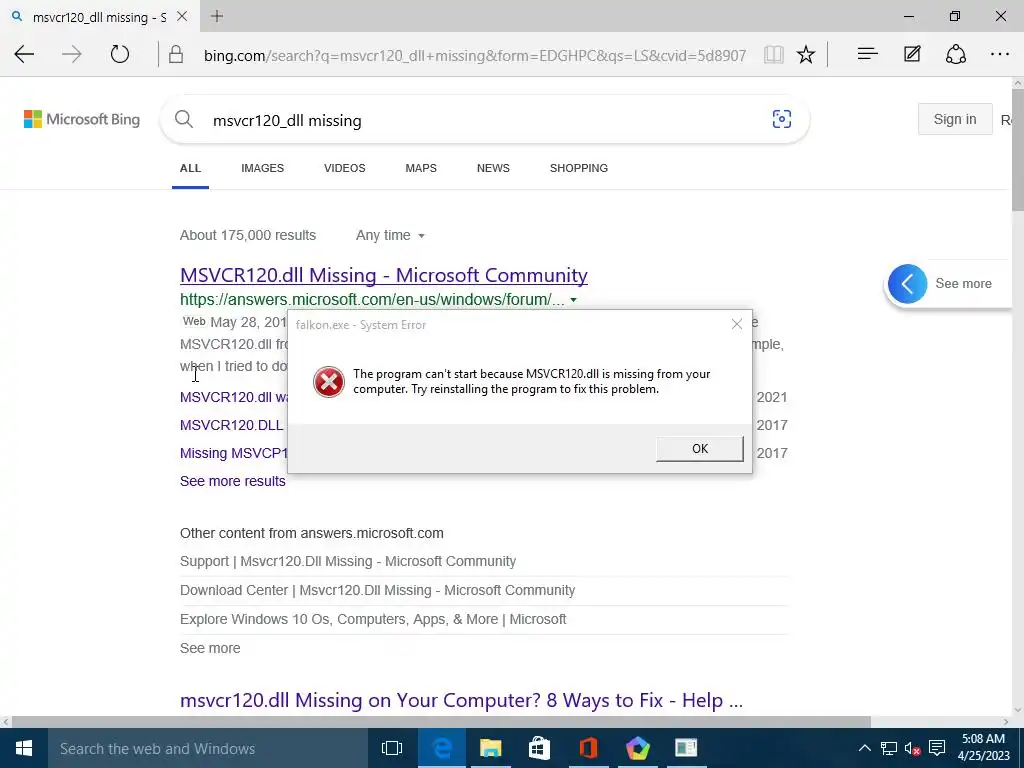This screenshot has width=1024, height=768.
Task: Click the horizontal page scrollbar
Action: coord(441,722)
